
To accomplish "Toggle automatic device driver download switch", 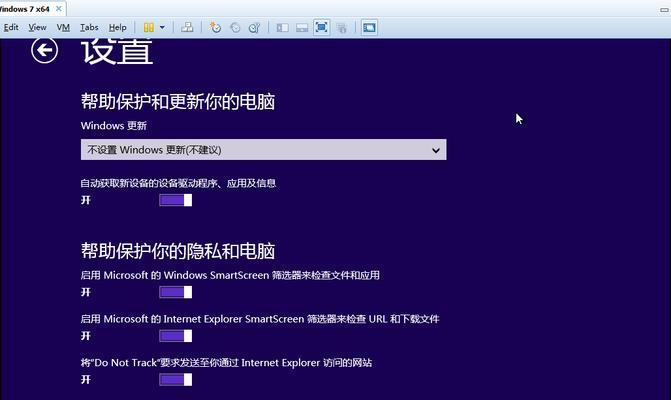I will pyautogui.click(x=175, y=200).
